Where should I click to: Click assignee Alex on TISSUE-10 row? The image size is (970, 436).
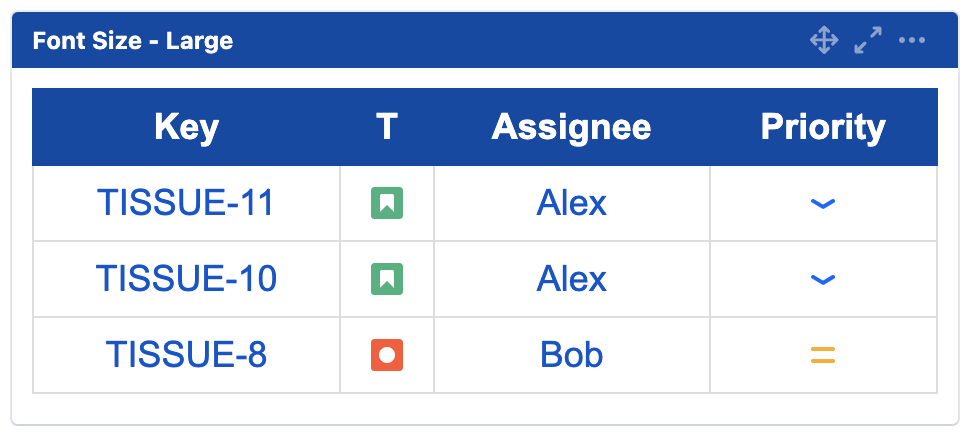[x=571, y=279]
